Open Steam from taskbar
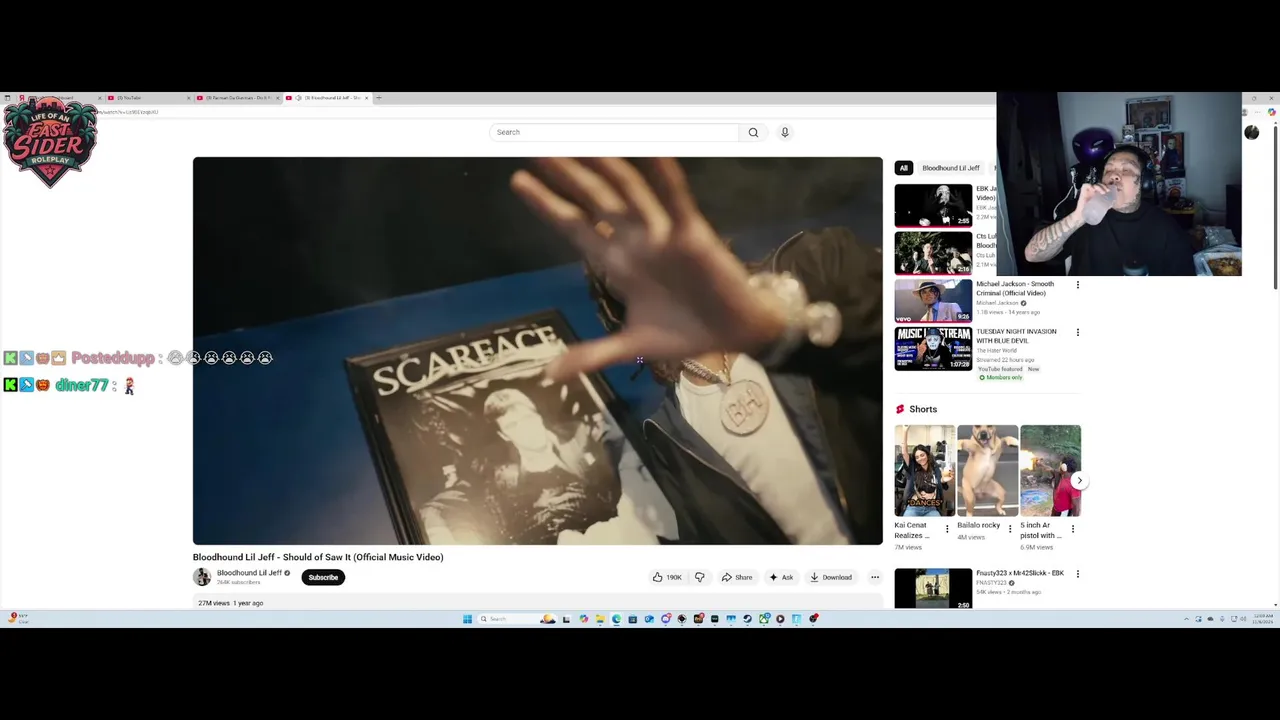This screenshot has height=720, width=1280. 747,619
